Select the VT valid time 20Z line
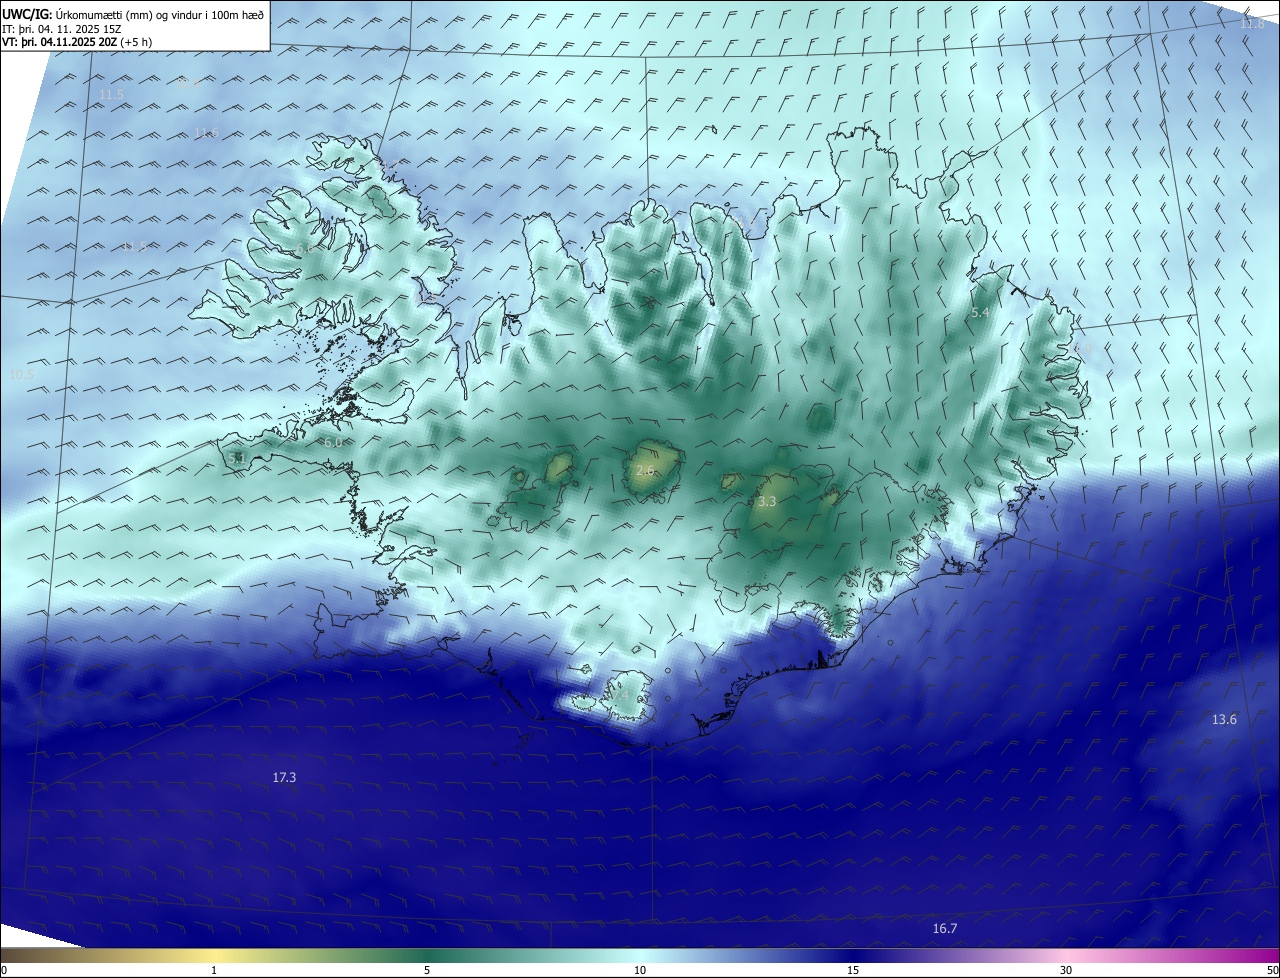 78,42
